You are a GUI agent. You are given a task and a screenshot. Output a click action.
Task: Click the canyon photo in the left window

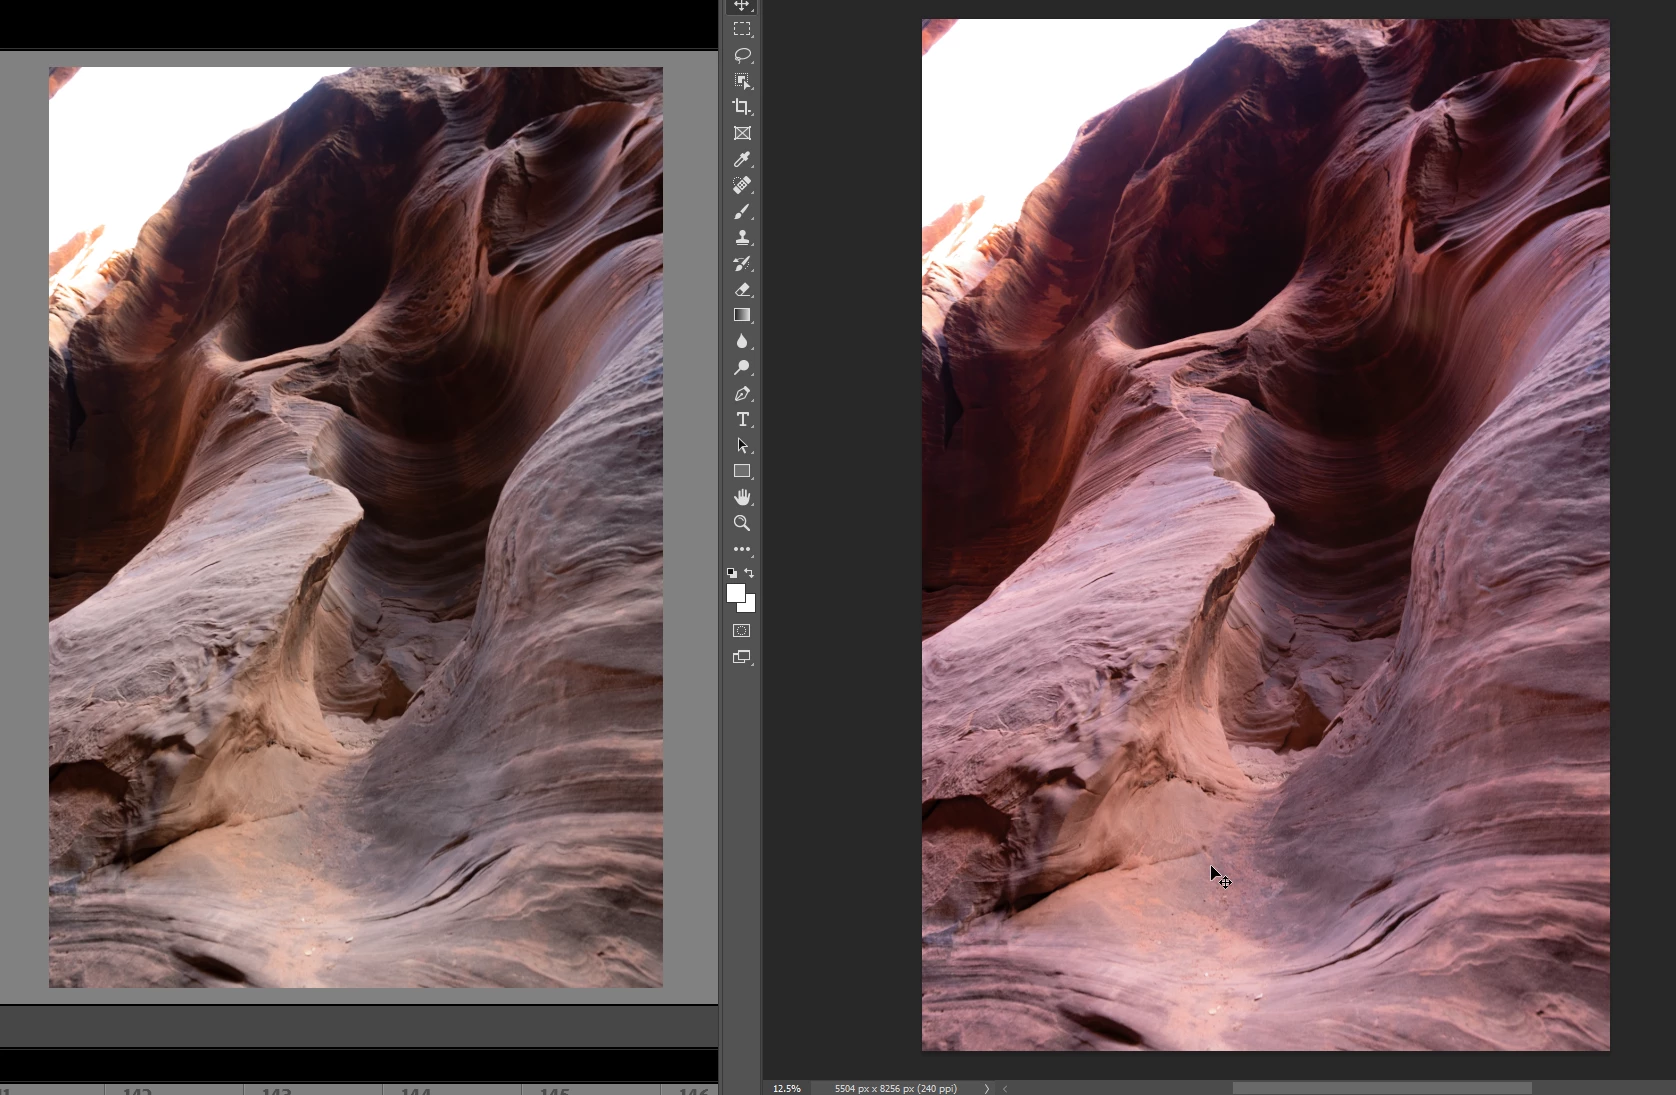click(x=356, y=527)
